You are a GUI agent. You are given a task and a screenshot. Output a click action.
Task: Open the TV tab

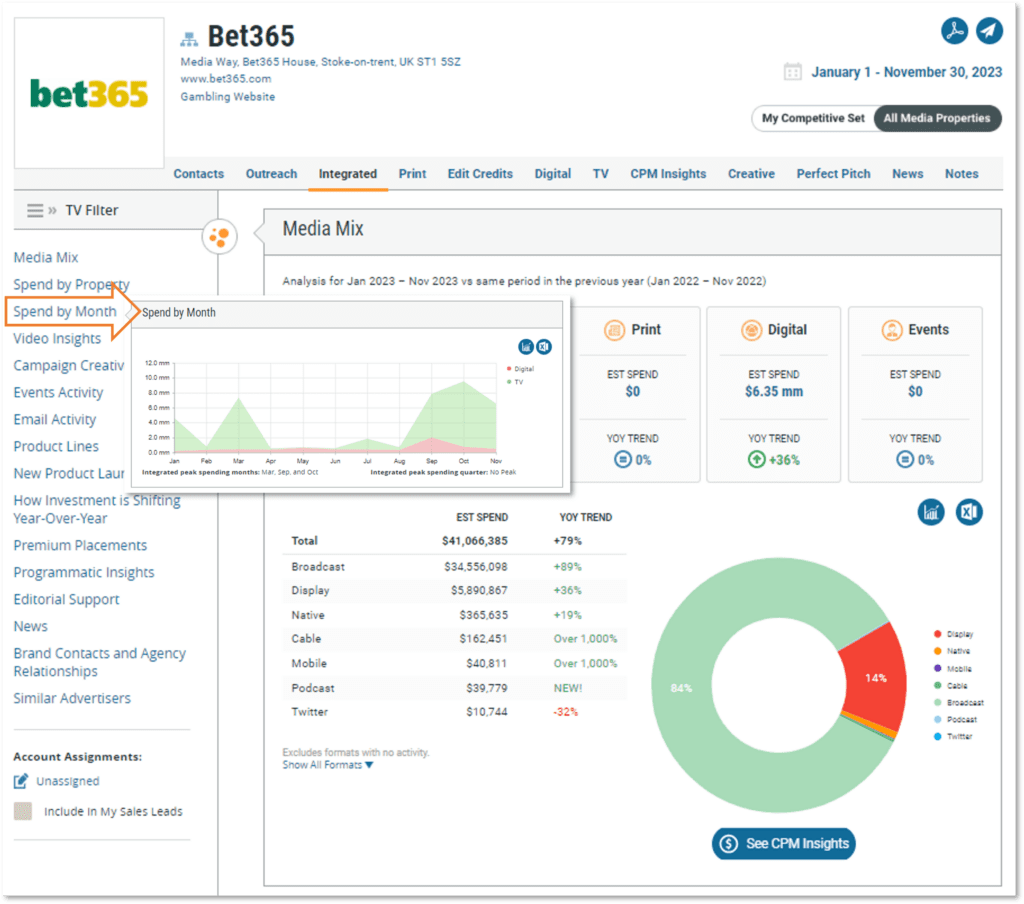pos(601,174)
